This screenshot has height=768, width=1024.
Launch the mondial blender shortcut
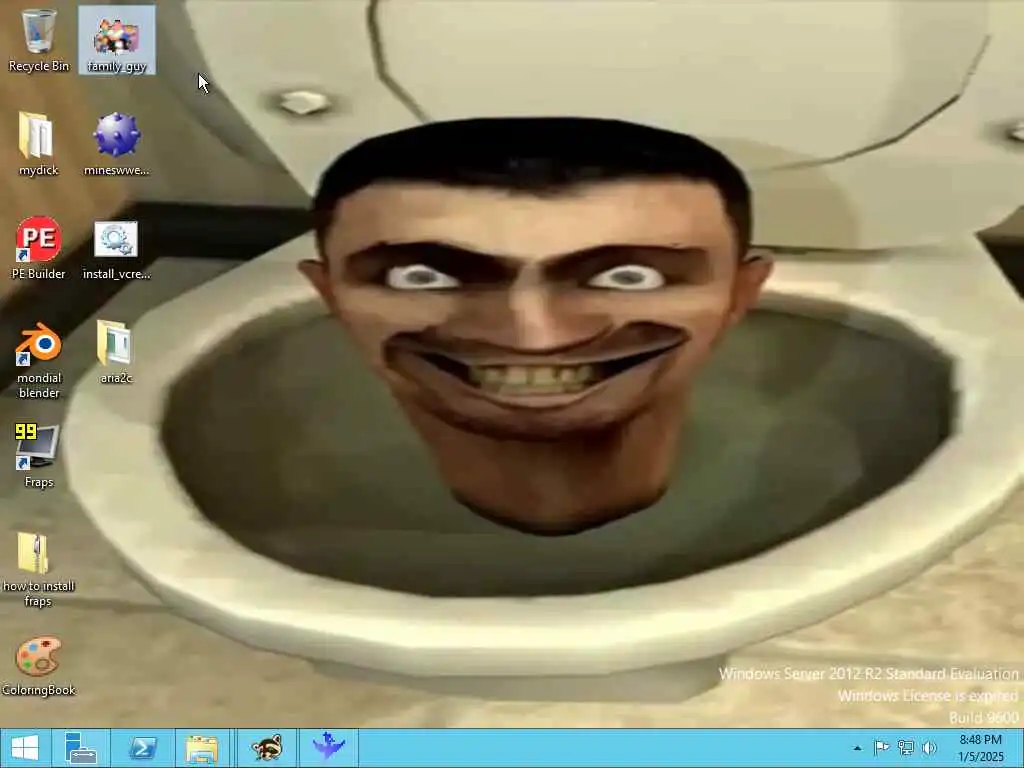coord(39,359)
